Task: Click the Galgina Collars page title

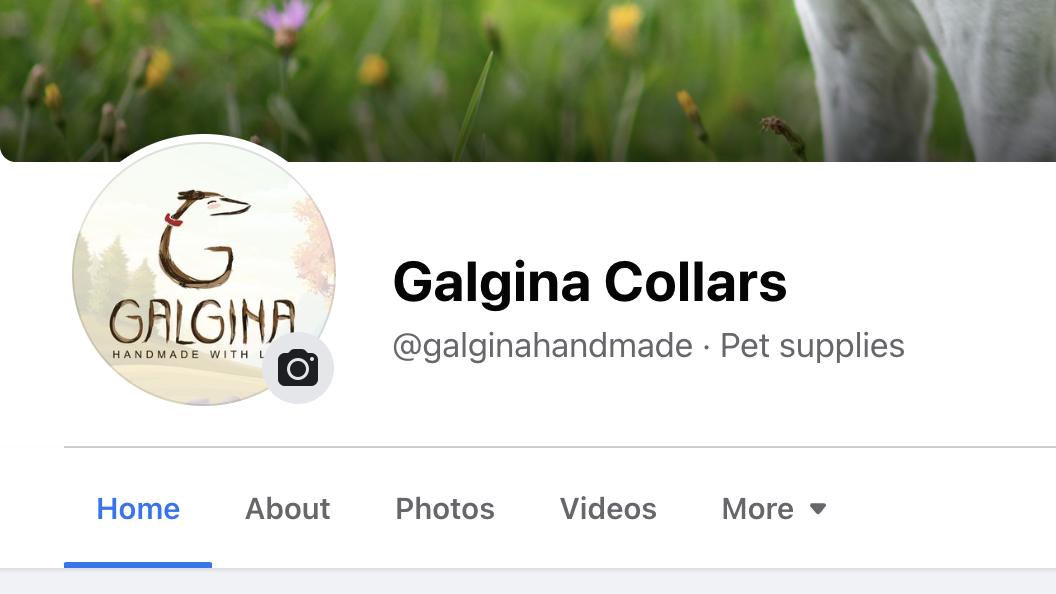Action: coord(590,283)
